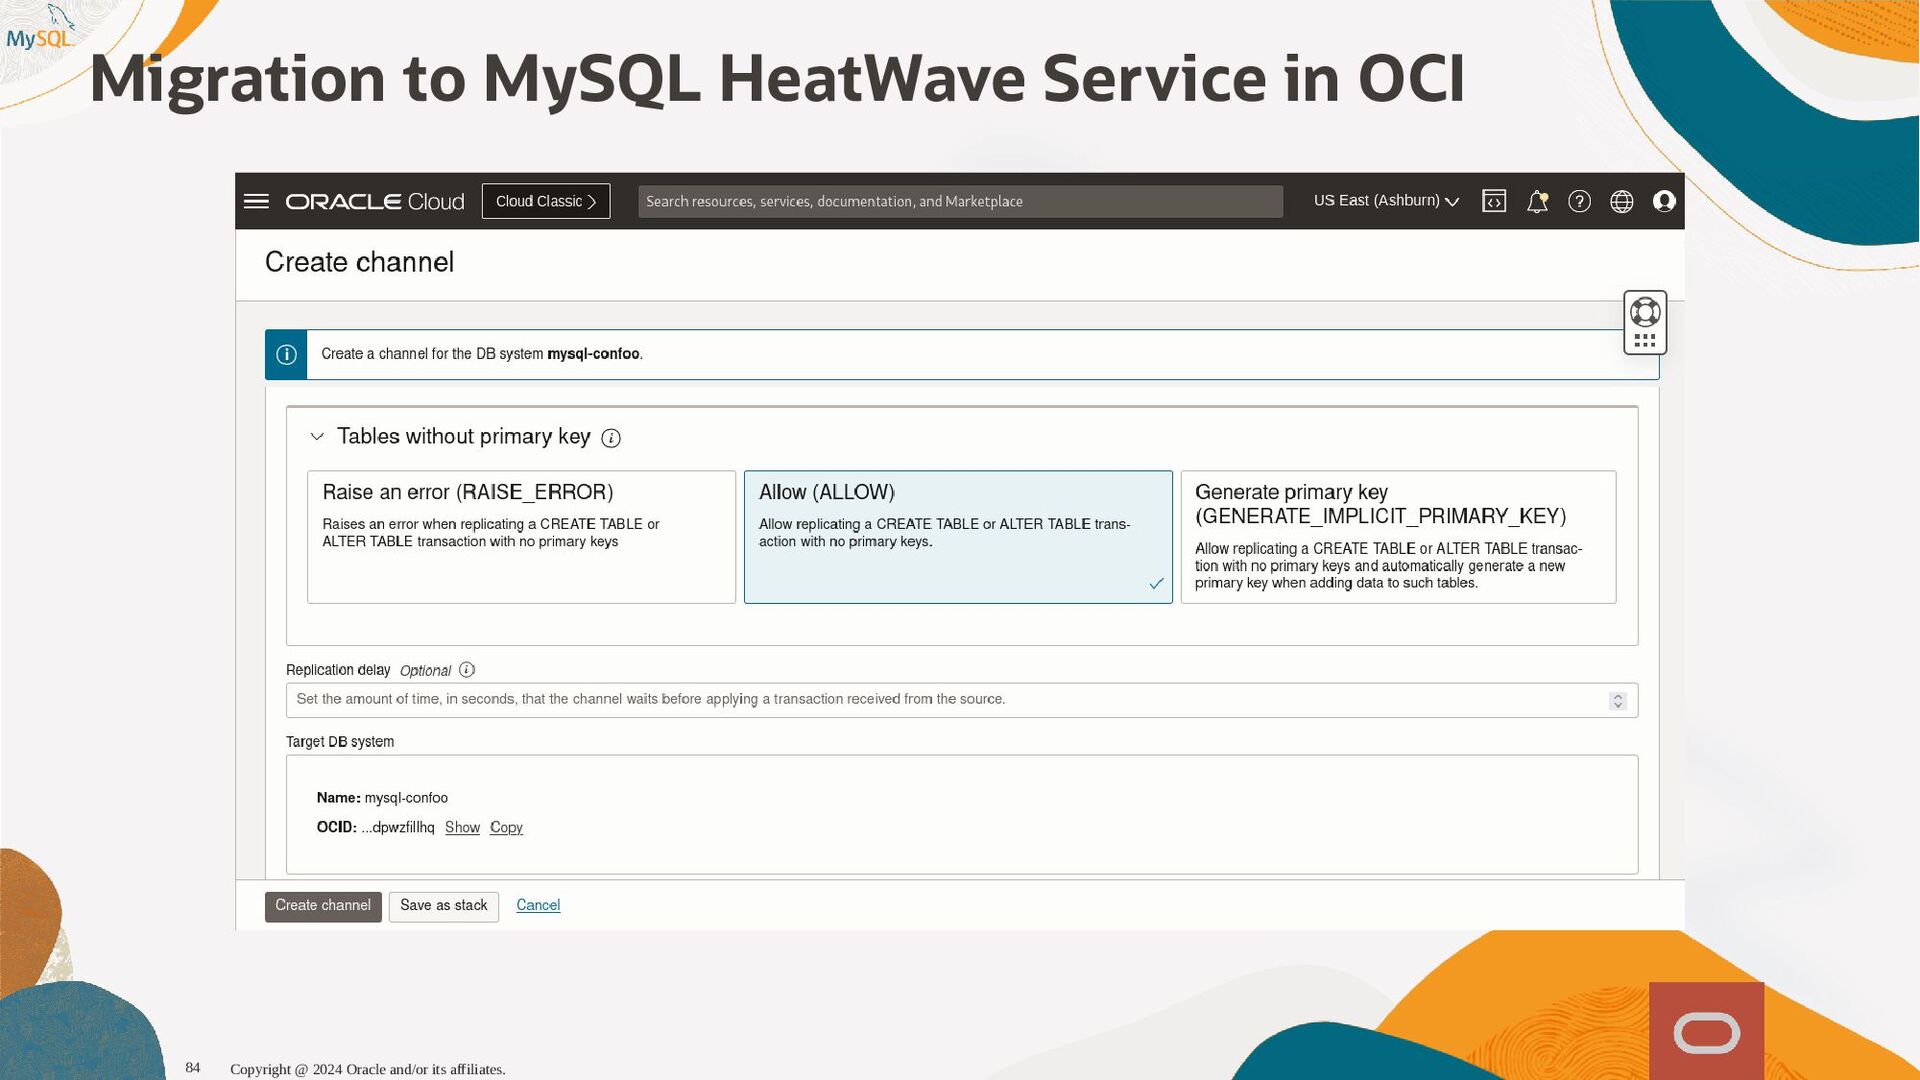The image size is (1920, 1080).
Task: Click the Replication delay stepper arrows
Action: coord(1617,700)
